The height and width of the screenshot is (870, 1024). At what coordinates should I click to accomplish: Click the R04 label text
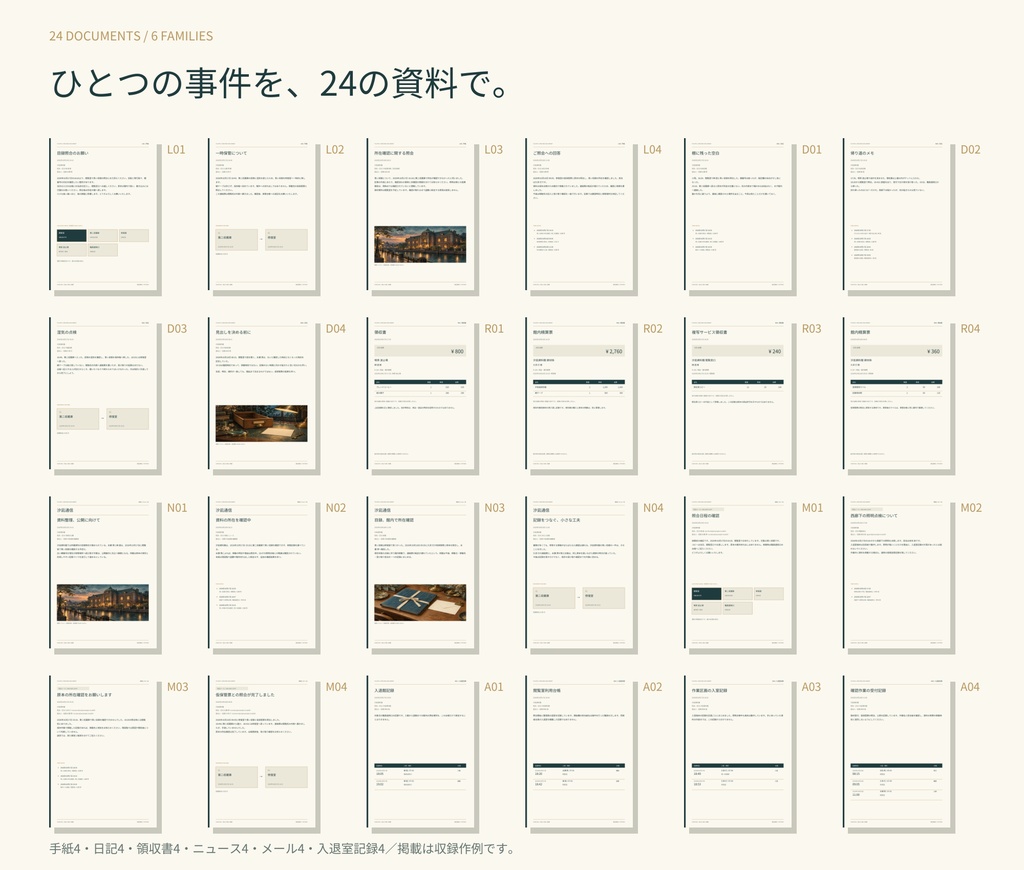(970, 329)
